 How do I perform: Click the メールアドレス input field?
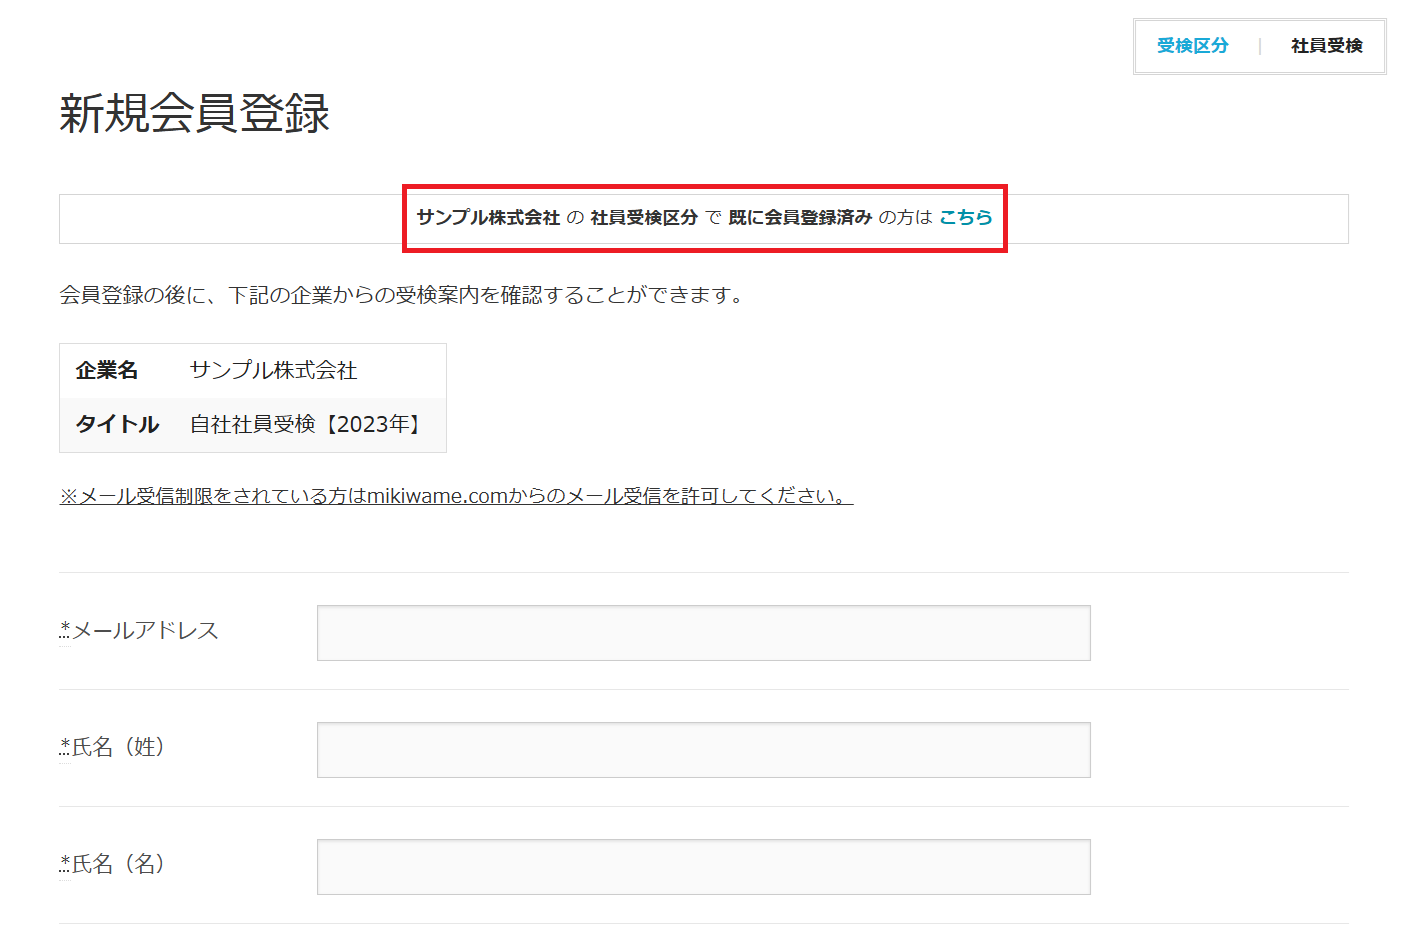pyautogui.click(x=703, y=632)
